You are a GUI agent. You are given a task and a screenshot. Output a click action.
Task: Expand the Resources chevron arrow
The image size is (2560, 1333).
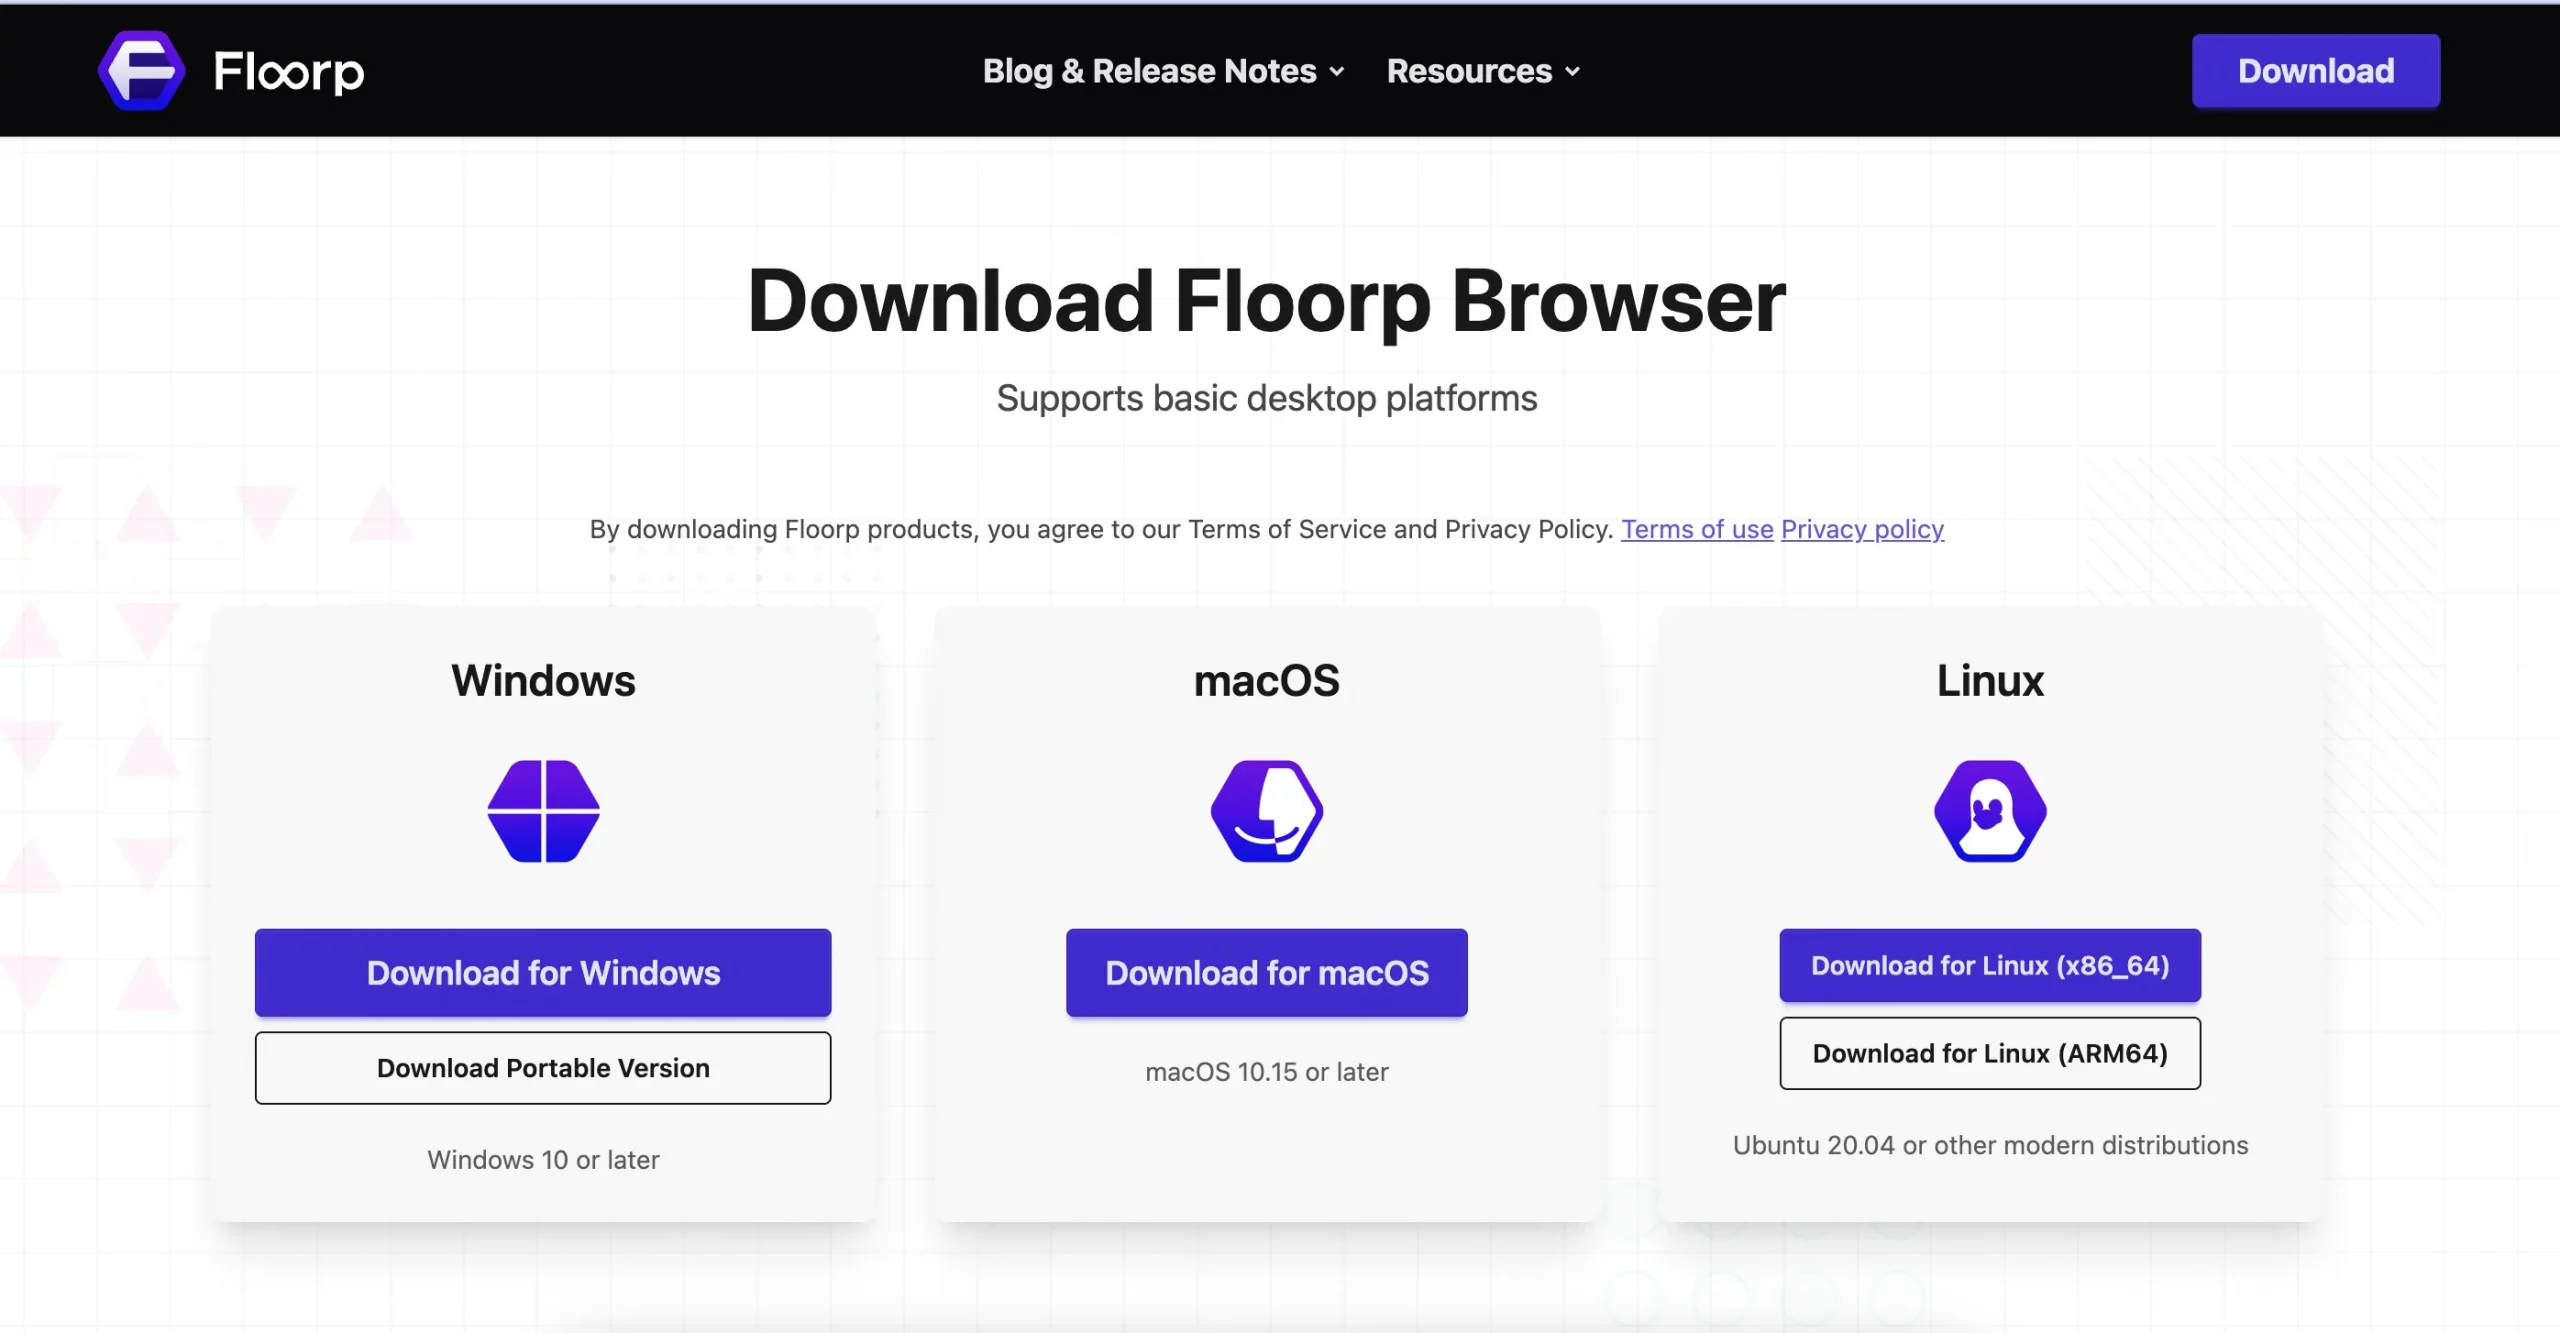pos(1573,72)
